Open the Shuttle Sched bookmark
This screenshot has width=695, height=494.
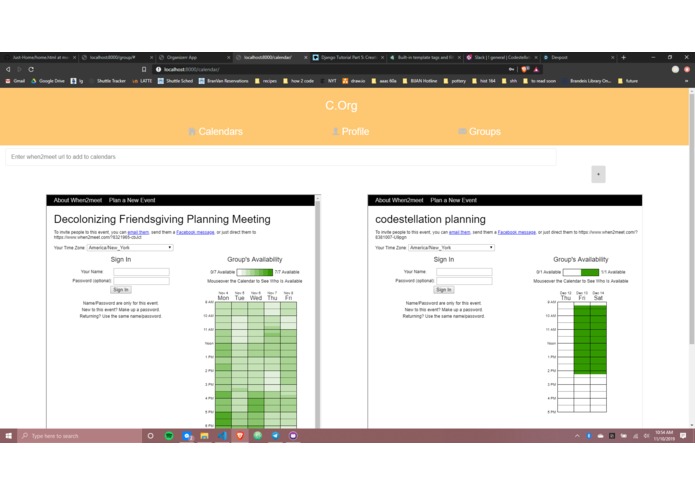point(176,81)
